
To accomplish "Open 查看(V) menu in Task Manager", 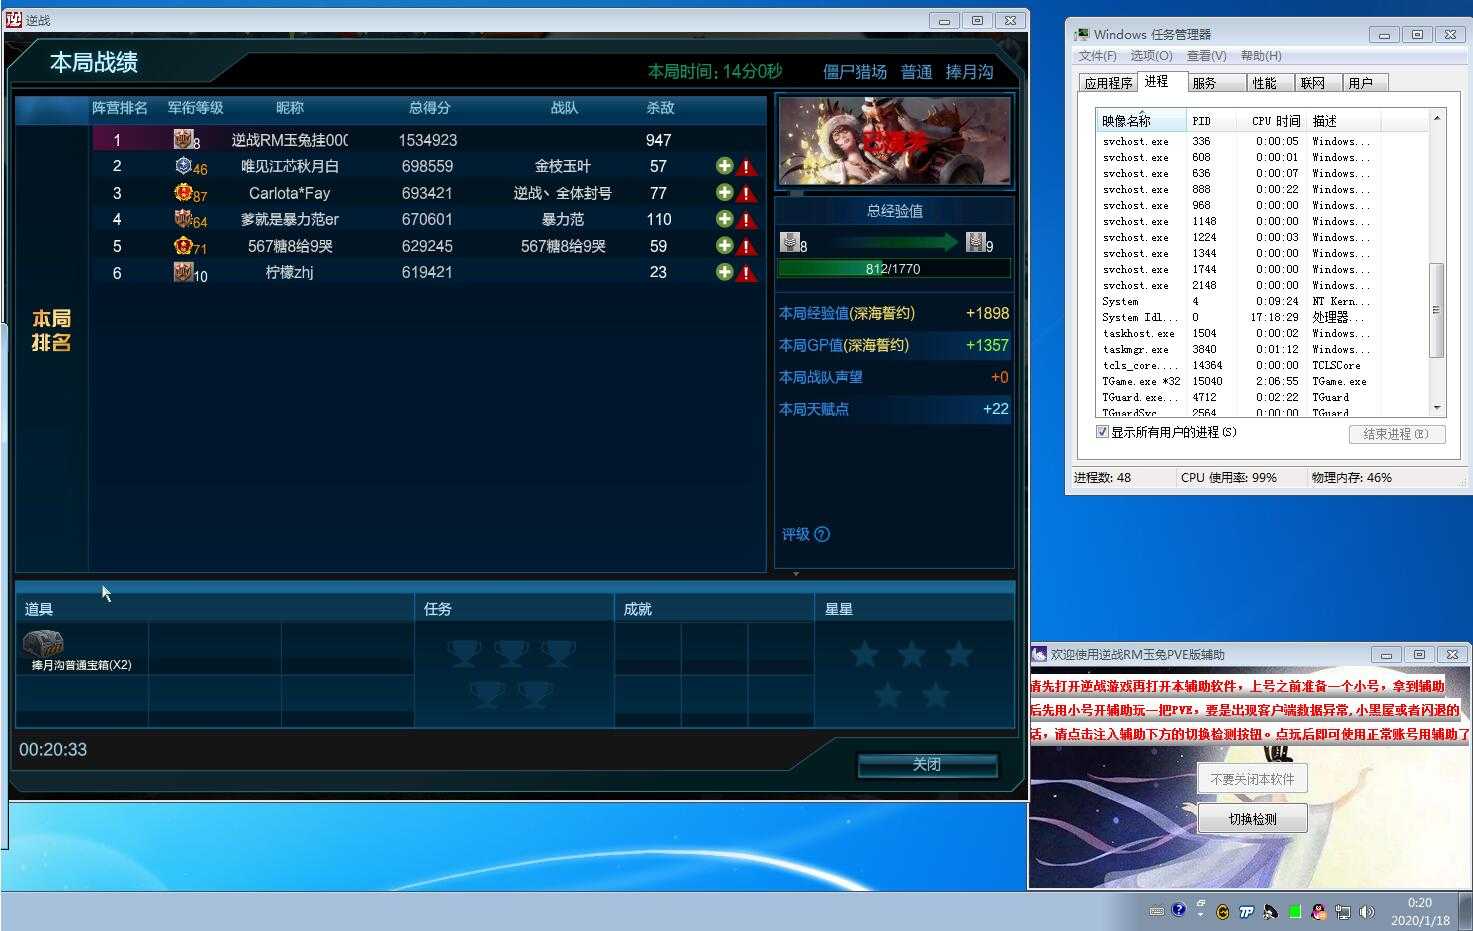I will pos(1206,56).
